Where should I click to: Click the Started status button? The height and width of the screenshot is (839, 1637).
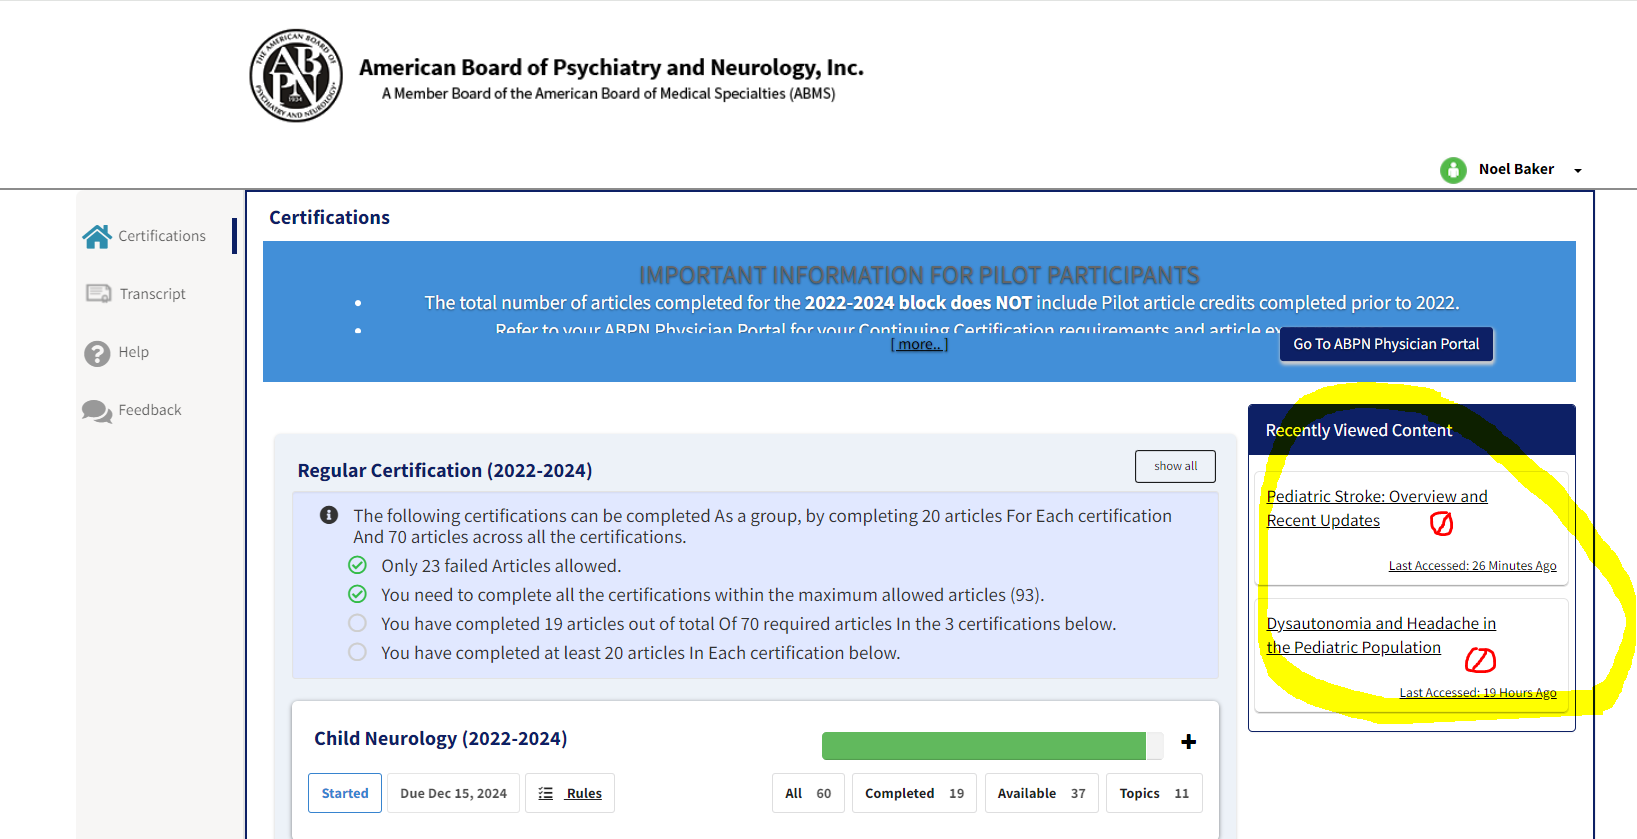(345, 793)
